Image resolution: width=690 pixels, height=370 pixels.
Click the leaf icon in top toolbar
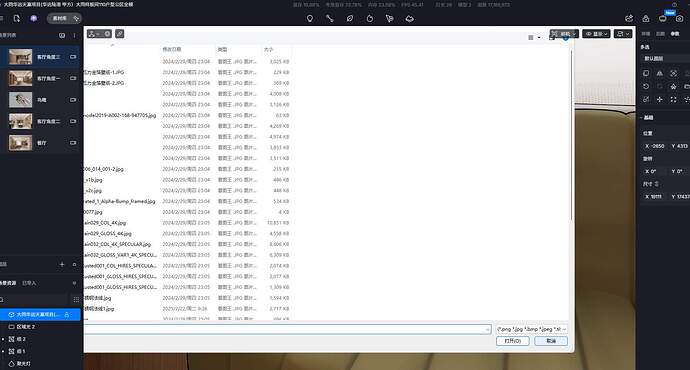(349, 18)
